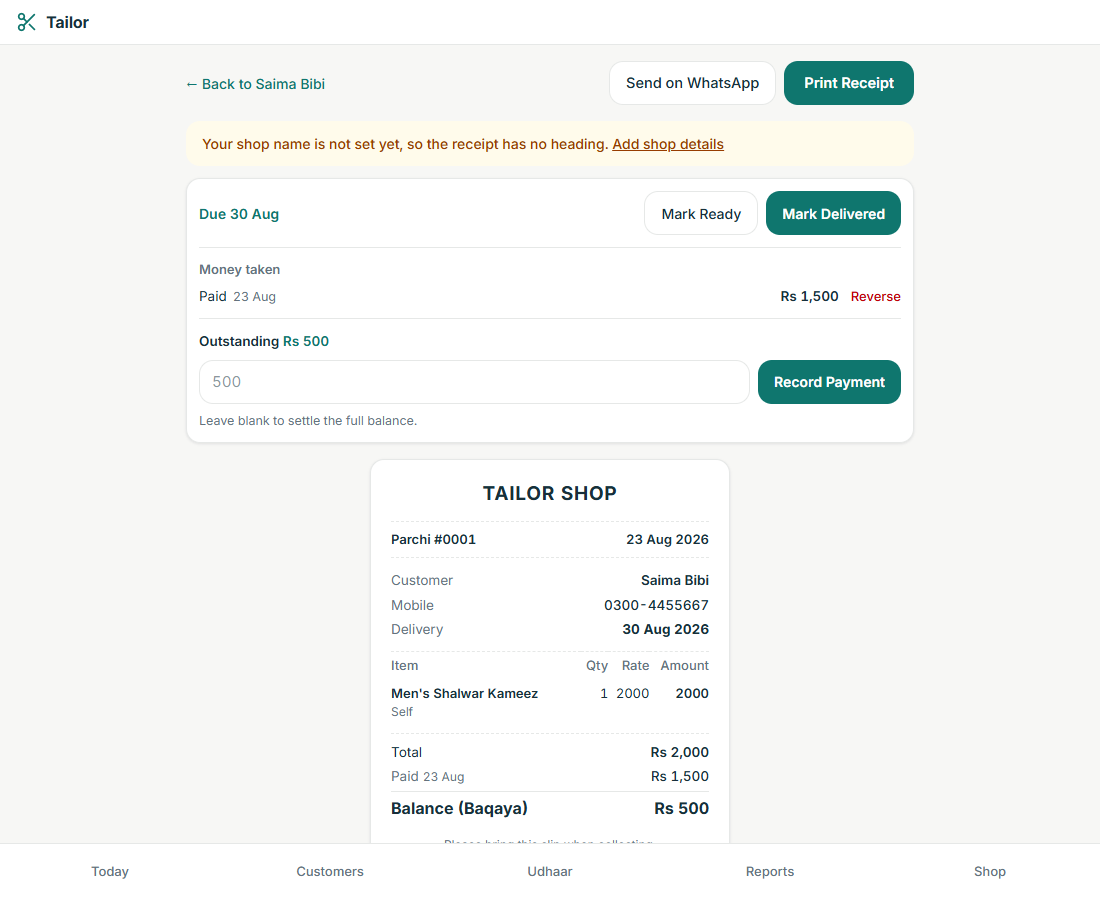This screenshot has width=1100, height=900.
Task: Open the Add shop details link
Action: (x=668, y=144)
